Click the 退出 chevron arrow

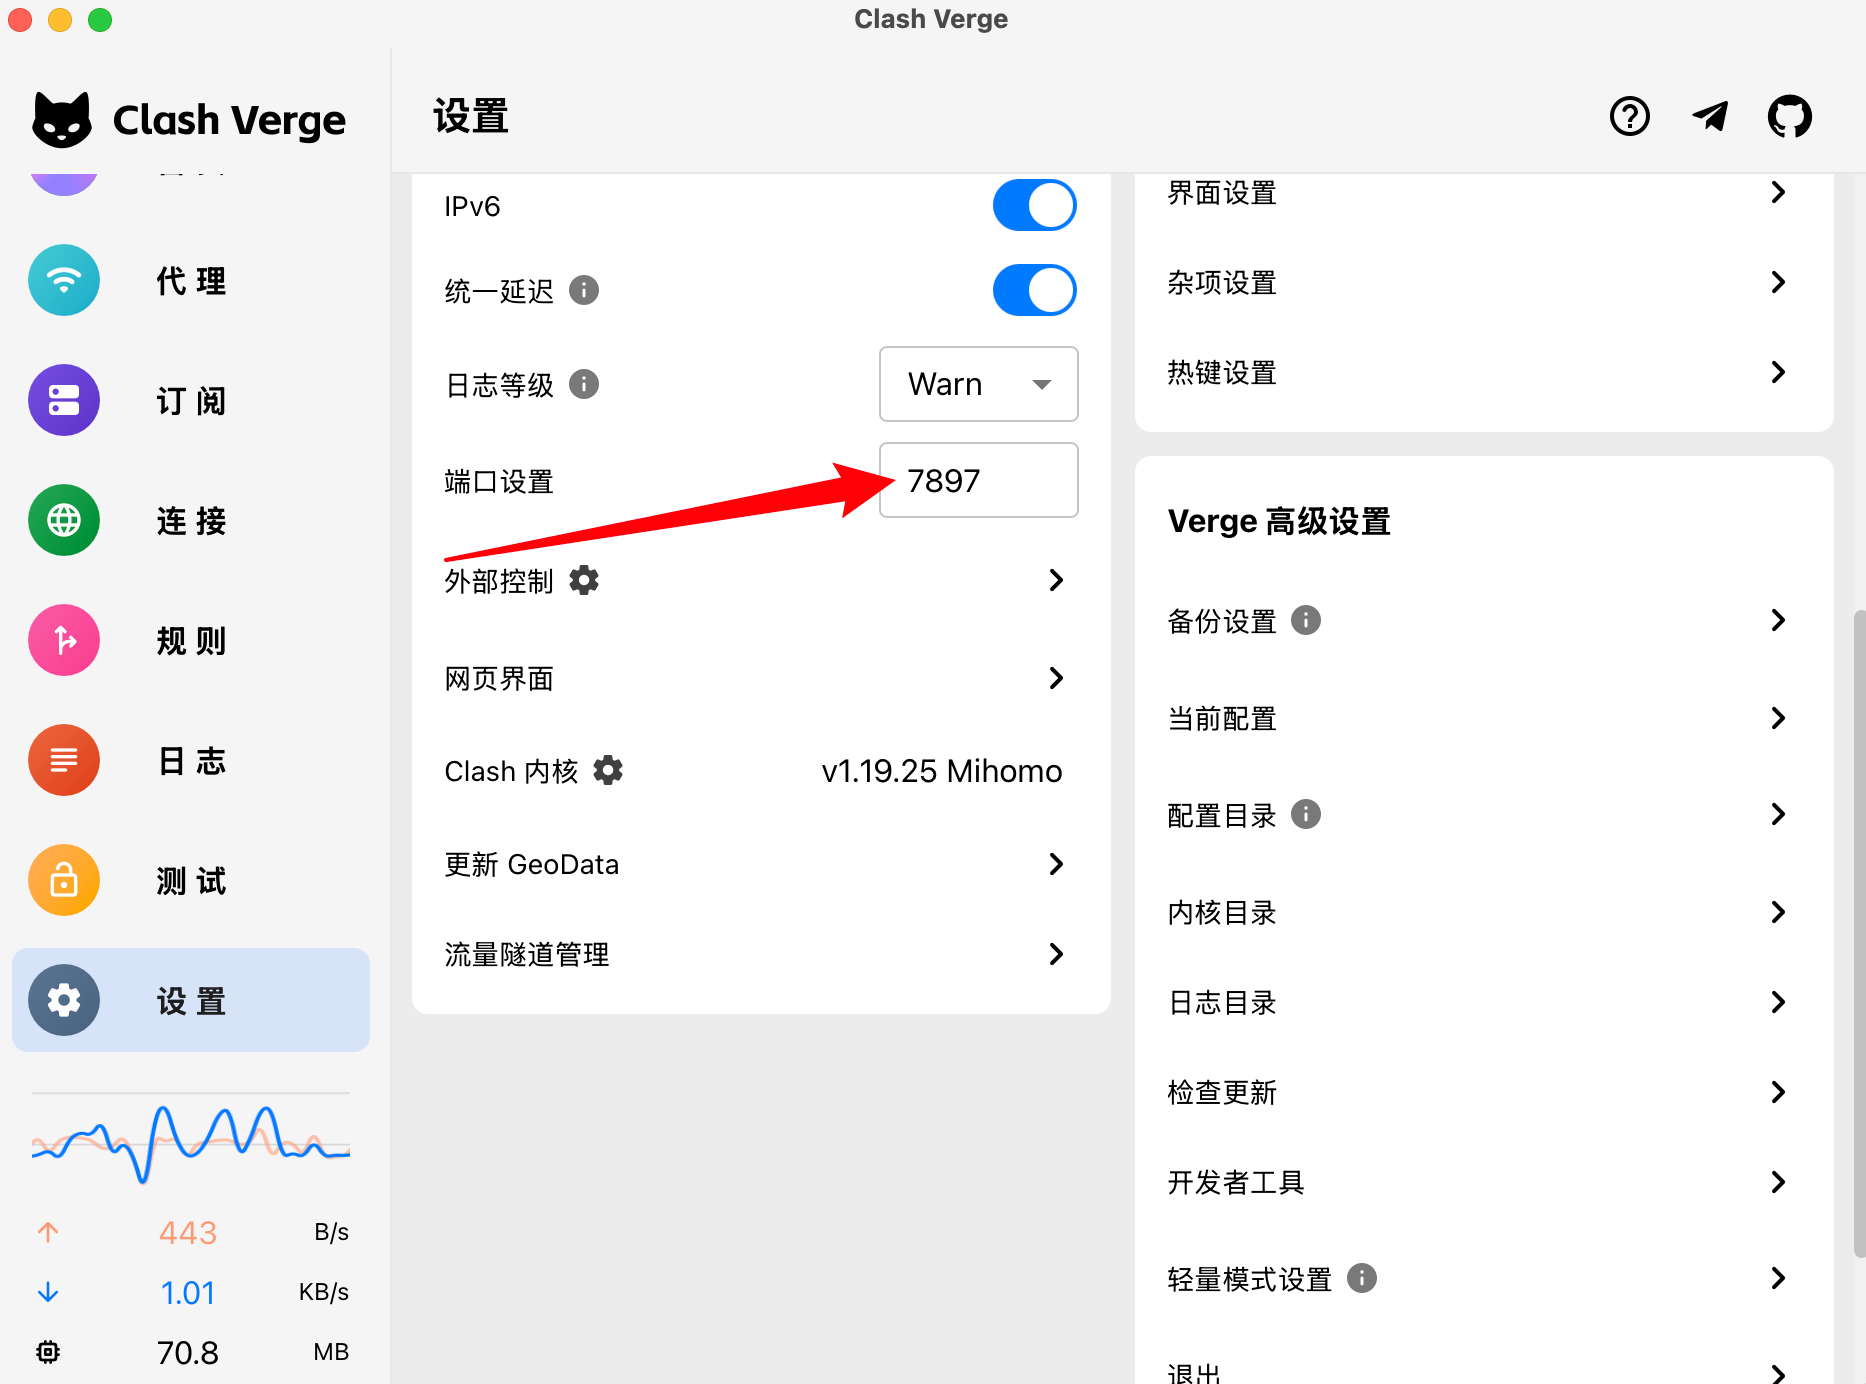[x=1778, y=1373]
